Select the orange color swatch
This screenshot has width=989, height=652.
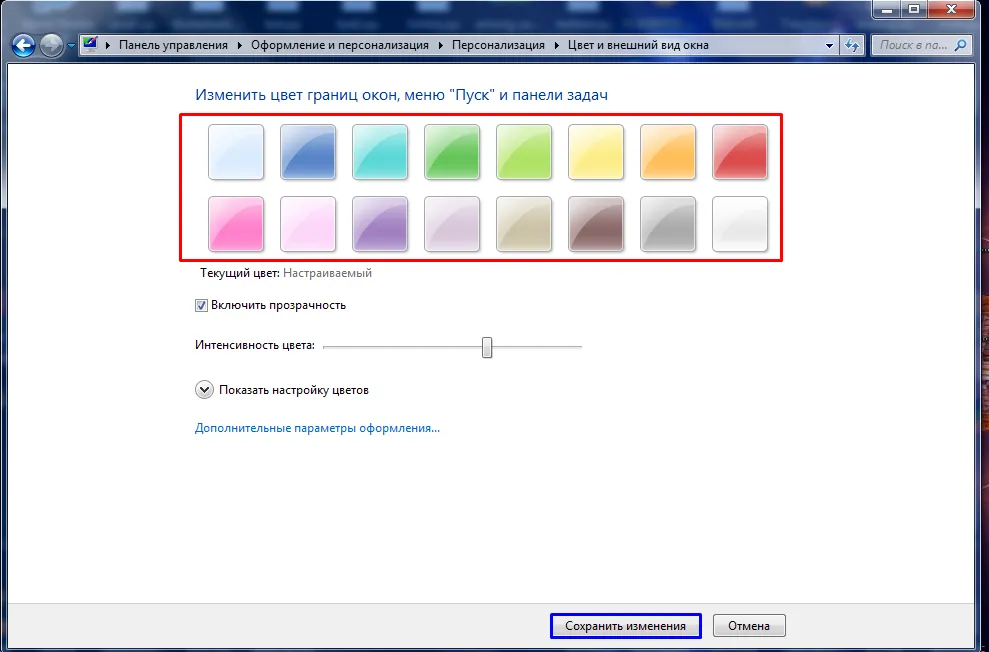pyautogui.click(x=667, y=152)
